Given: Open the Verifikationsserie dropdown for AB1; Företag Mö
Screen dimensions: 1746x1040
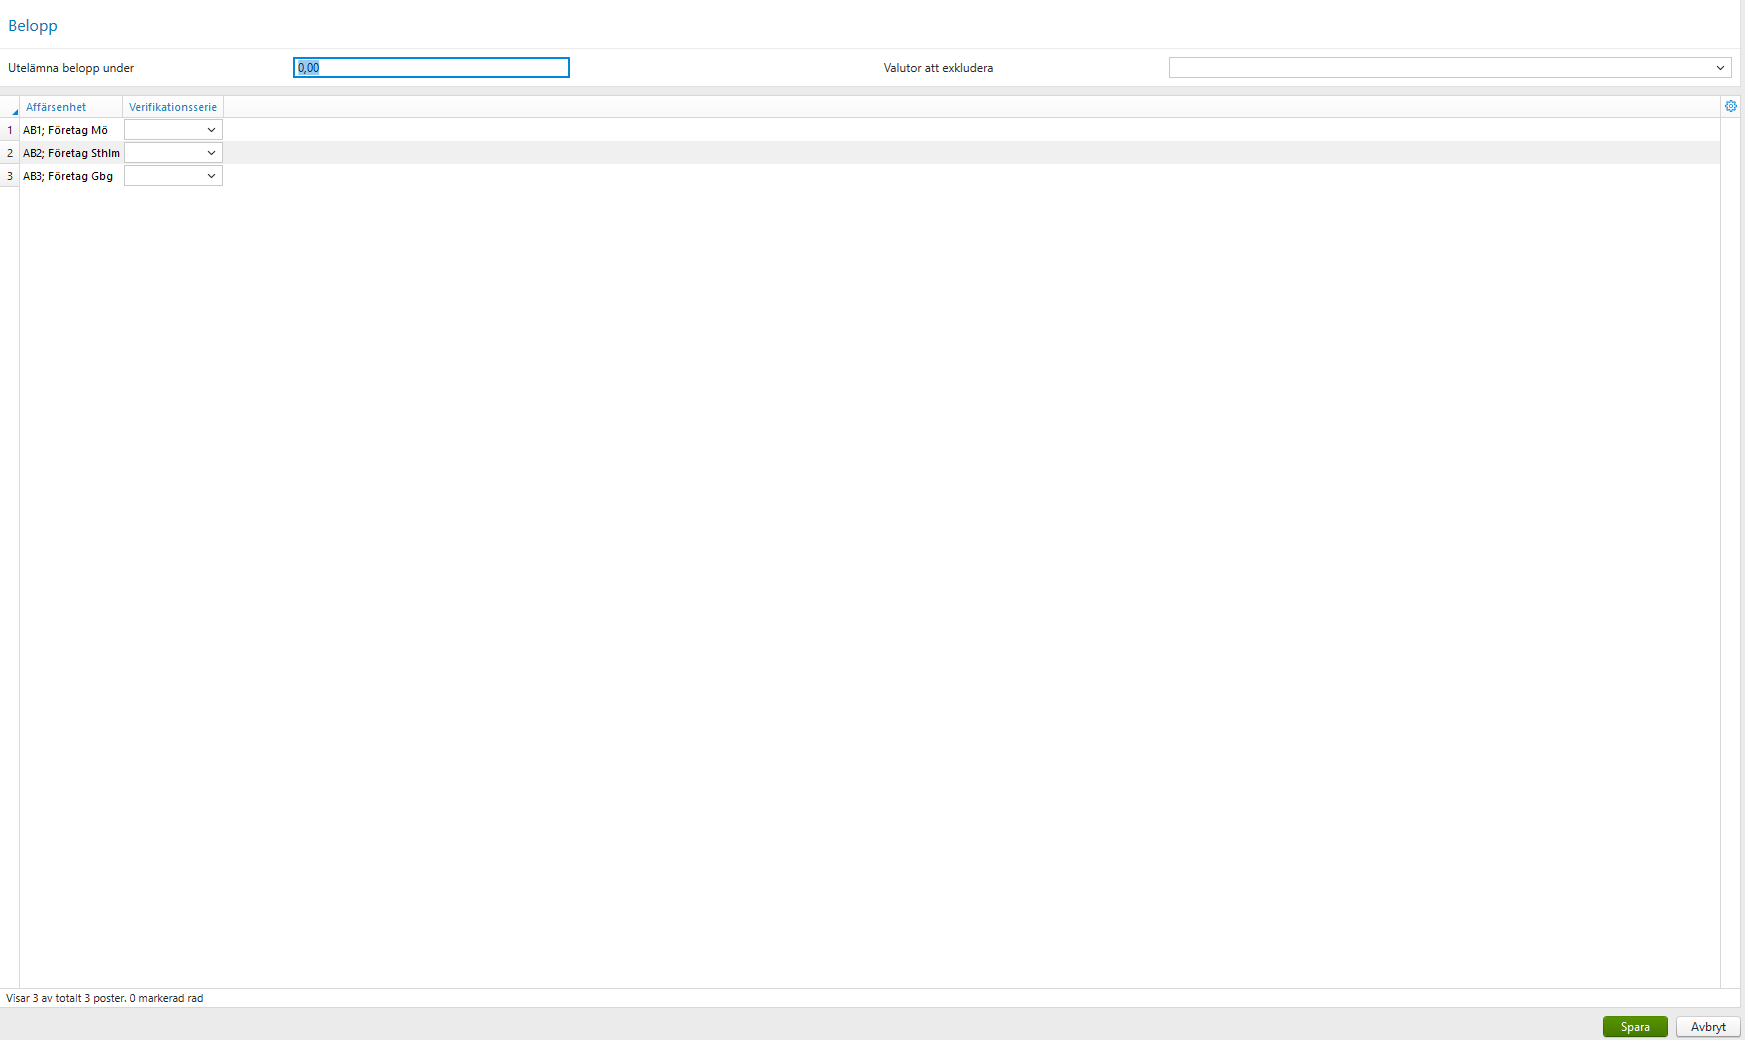Looking at the screenshot, I should point(212,129).
